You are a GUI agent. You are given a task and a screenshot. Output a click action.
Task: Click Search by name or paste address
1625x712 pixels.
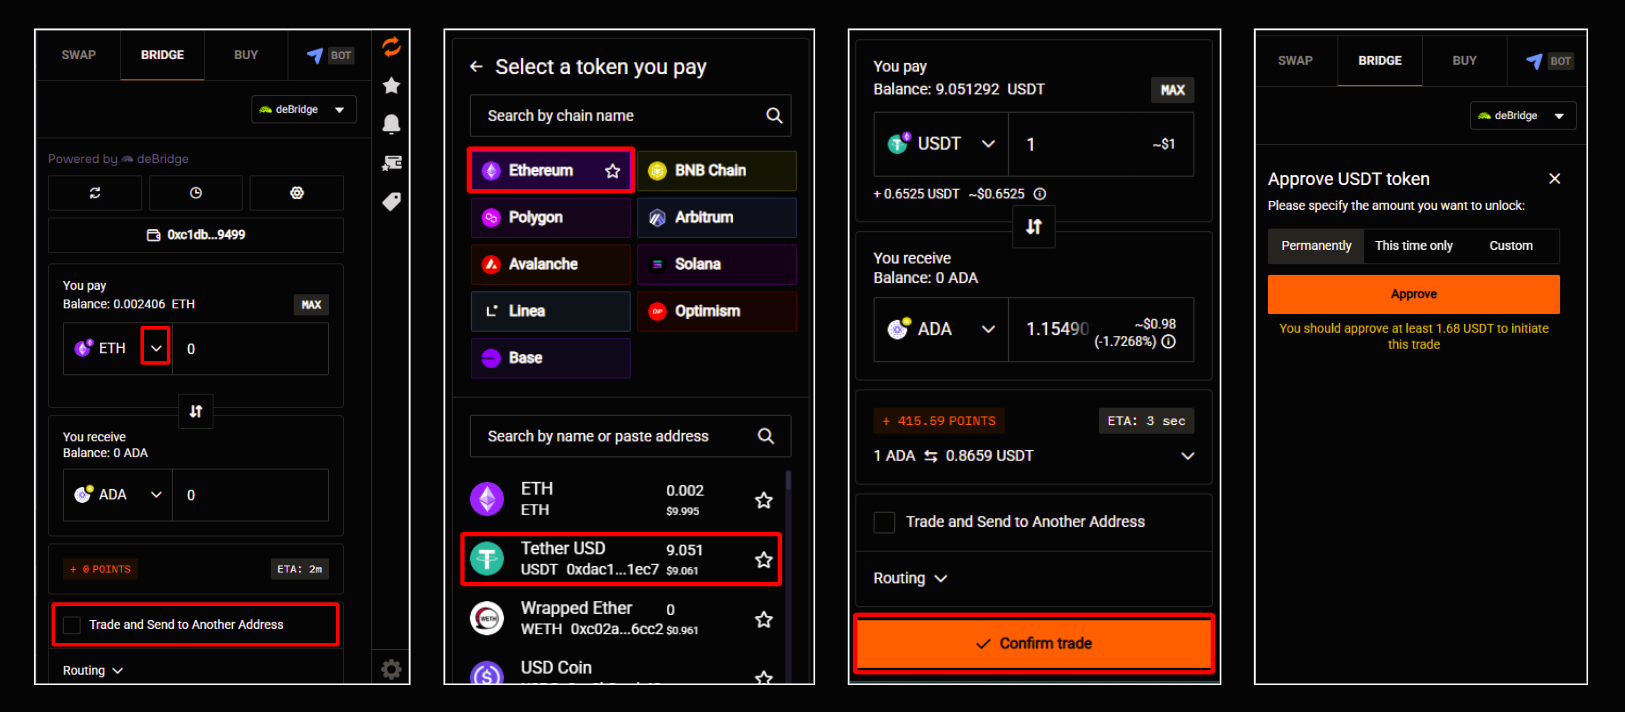630,436
